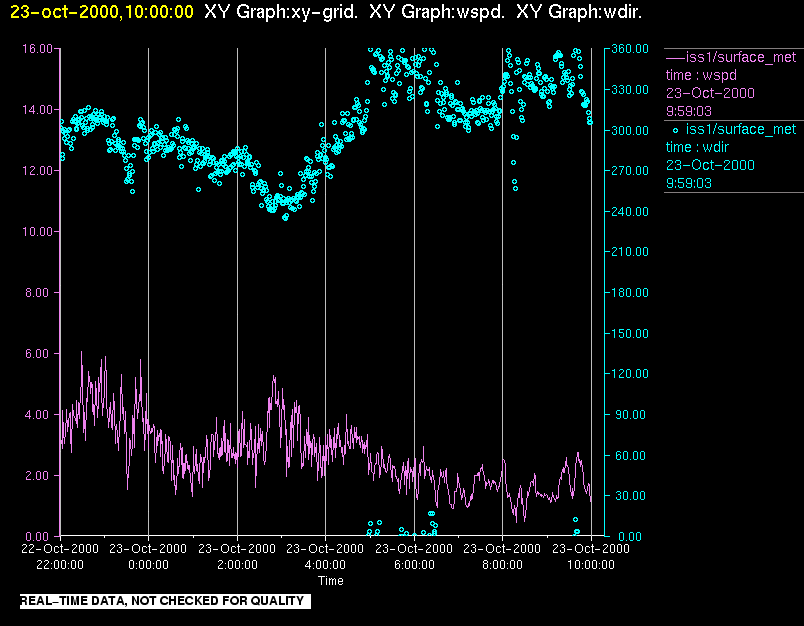This screenshot has width=804, height=626.
Task: Click the right axis 150.00 label
Action: tap(630, 334)
